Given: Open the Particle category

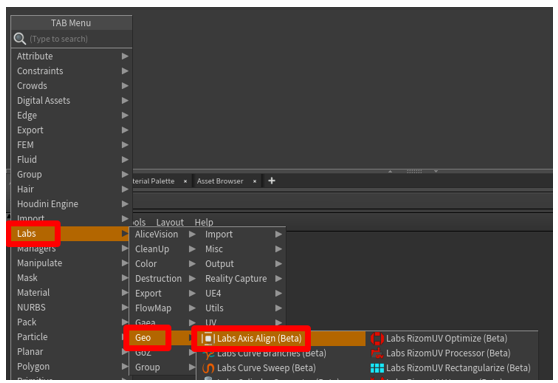Looking at the screenshot, I should pos(69,337).
